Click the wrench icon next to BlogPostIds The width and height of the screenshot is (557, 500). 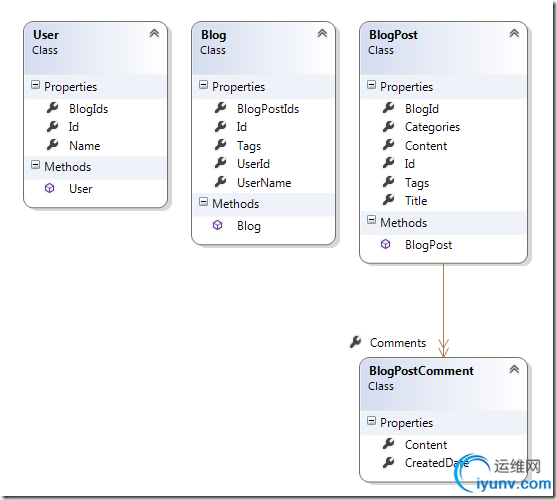(221, 108)
